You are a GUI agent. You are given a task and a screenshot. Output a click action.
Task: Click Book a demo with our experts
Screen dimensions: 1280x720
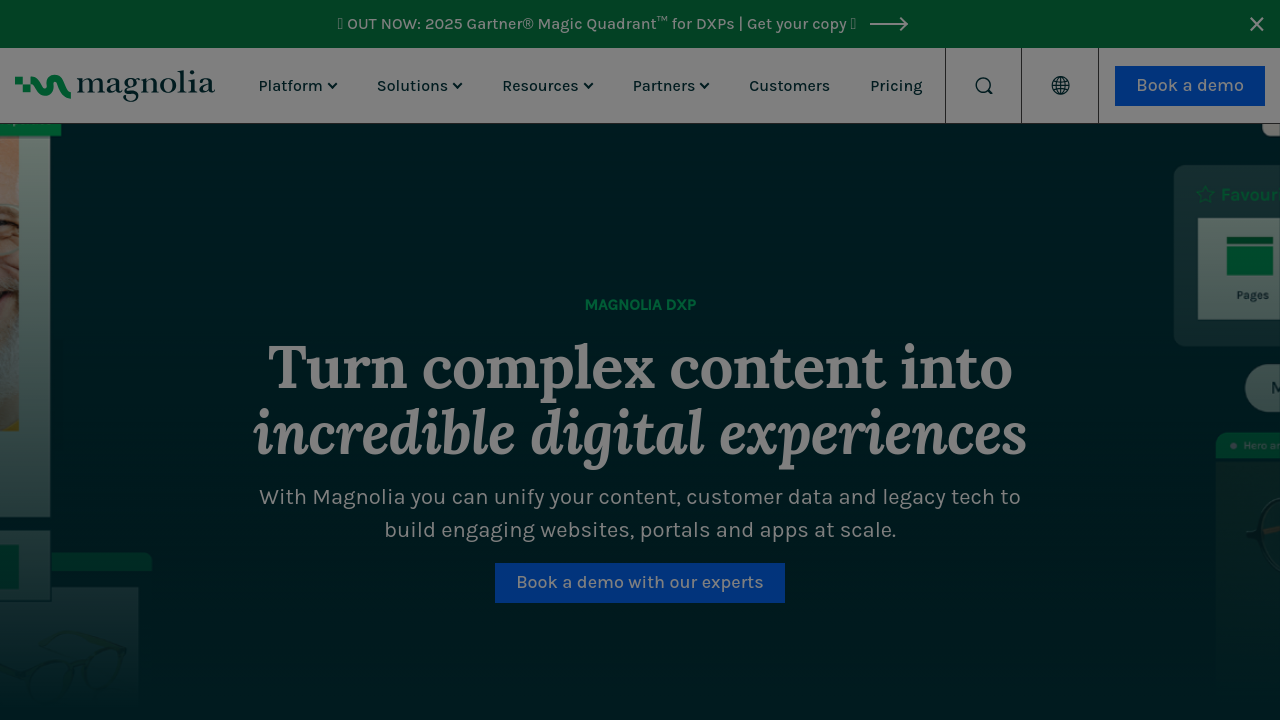tap(640, 583)
